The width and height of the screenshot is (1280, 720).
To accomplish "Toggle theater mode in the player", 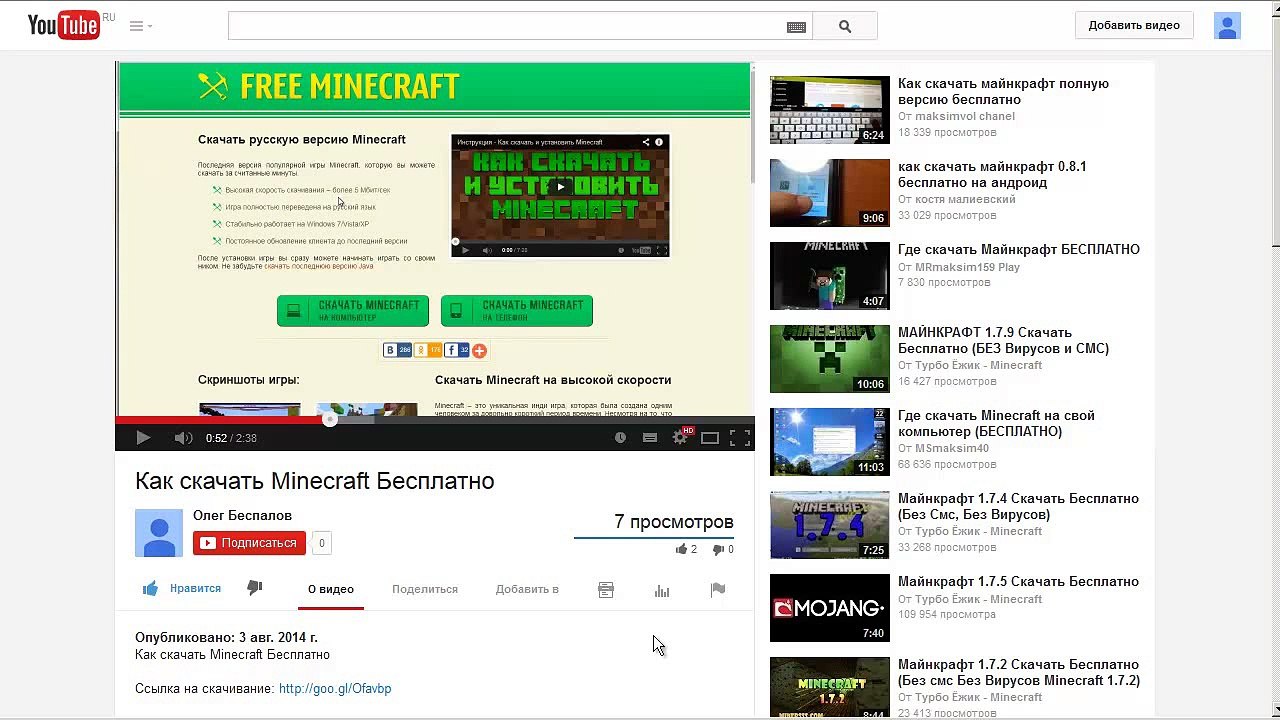I will tap(710, 437).
